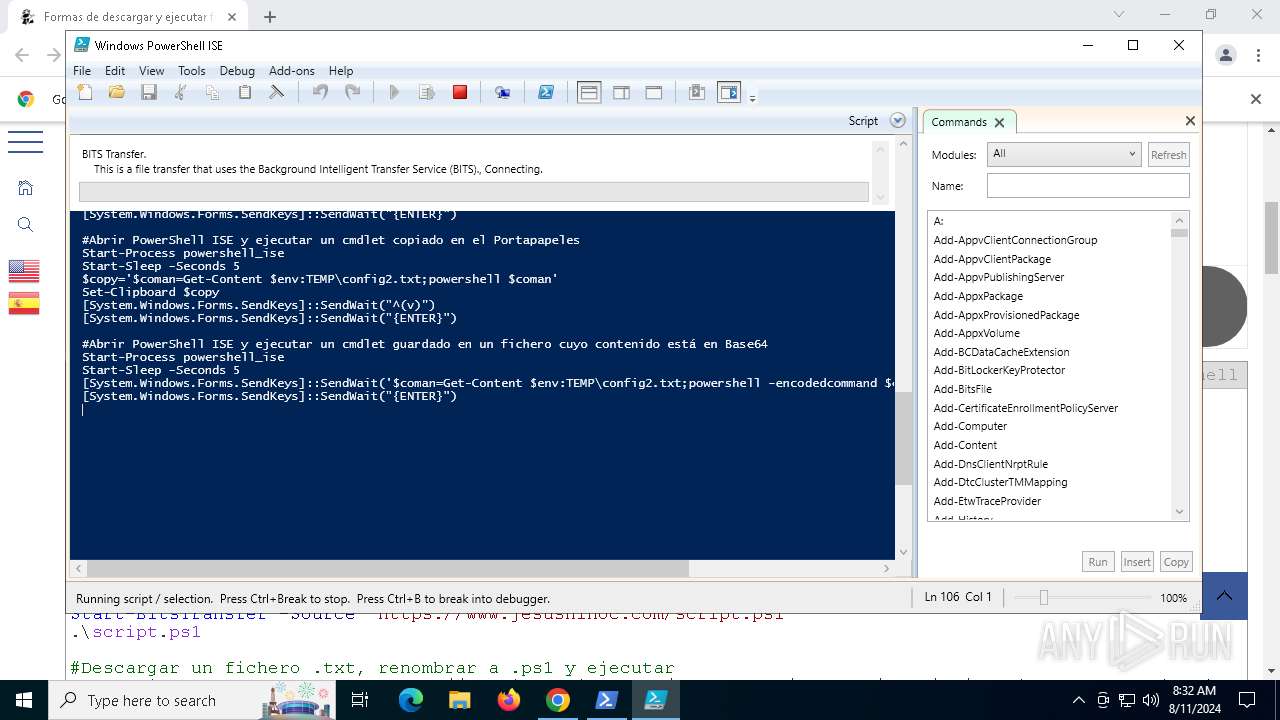Select Add-AppvClientPackage in the list
The image size is (1280, 720).
[x=992, y=259]
